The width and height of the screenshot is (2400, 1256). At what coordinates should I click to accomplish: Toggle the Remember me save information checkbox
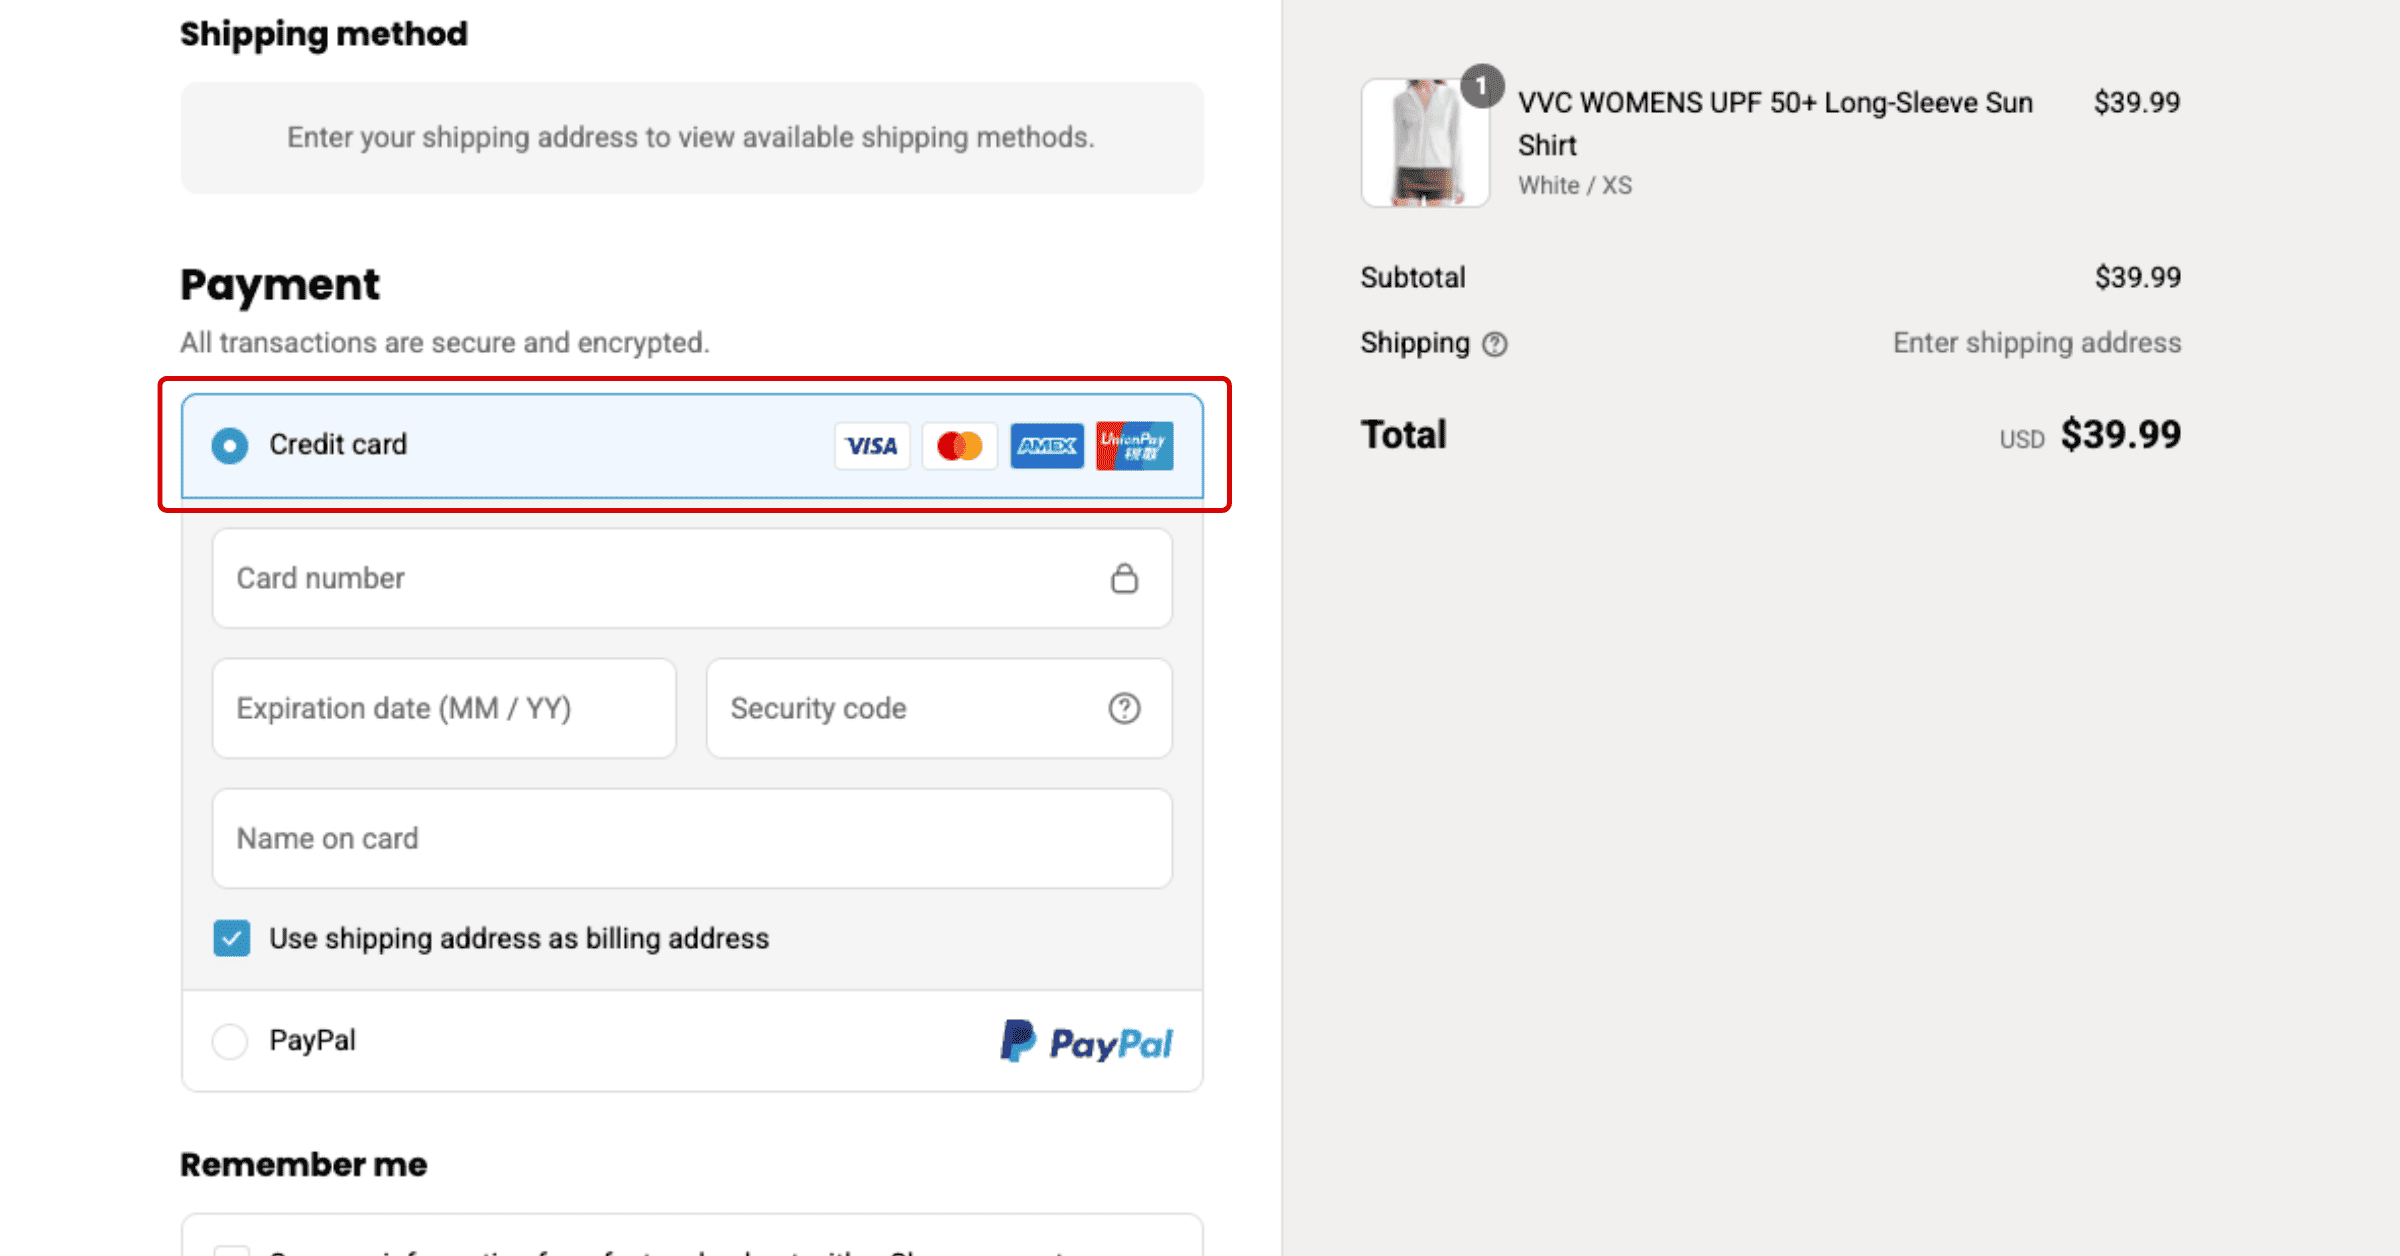[x=232, y=1250]
